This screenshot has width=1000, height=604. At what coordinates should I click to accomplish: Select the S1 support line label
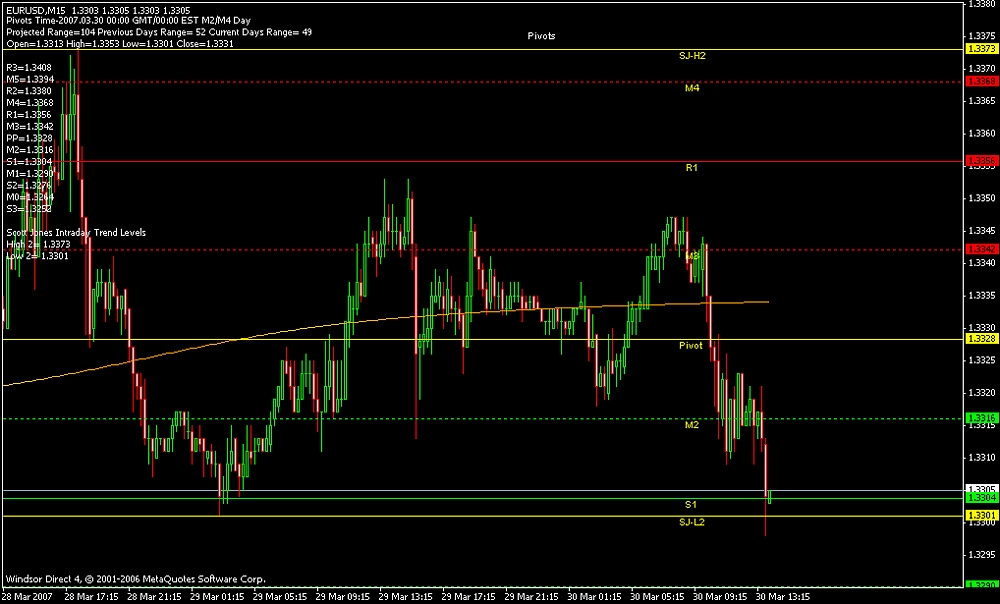tap(691, 503)
